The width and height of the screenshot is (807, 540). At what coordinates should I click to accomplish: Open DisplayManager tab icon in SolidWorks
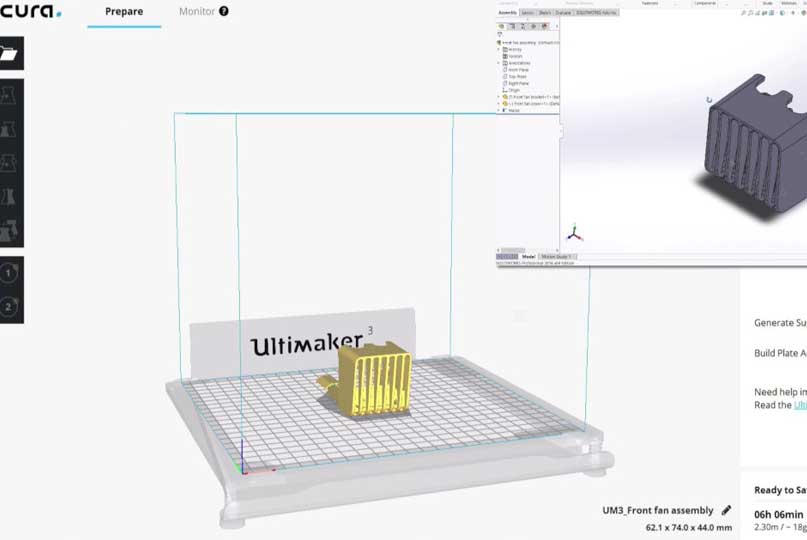tap(545, 26)
